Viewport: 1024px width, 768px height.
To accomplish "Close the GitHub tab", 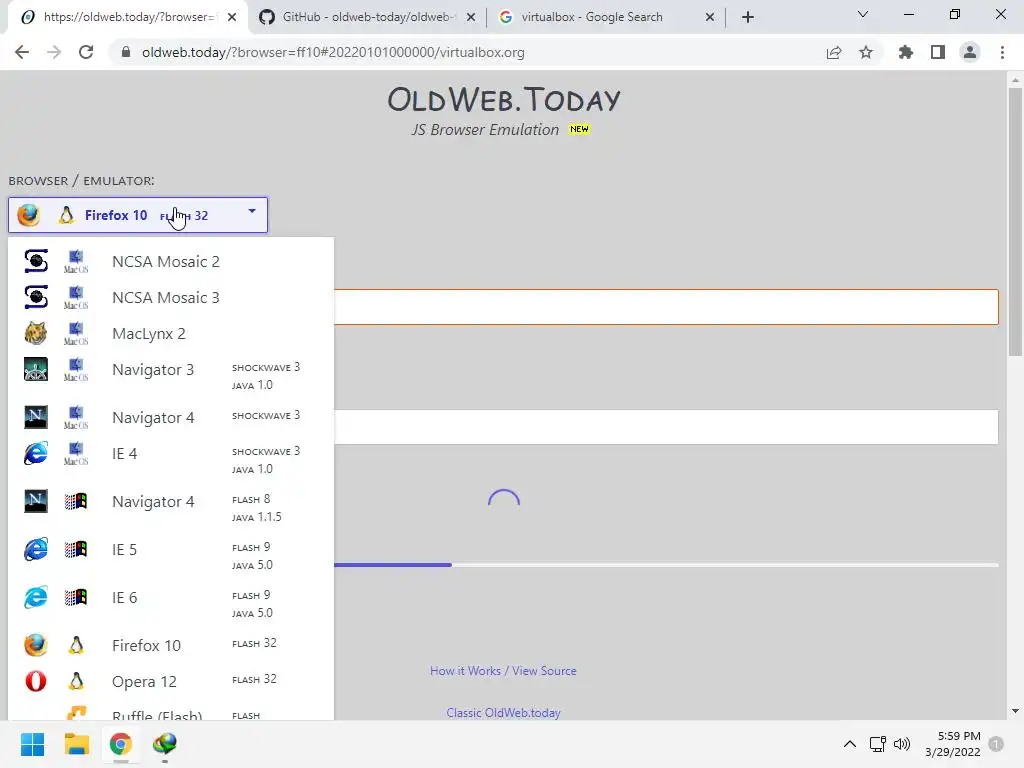I will pyautogui.click(x=471, y=18).
